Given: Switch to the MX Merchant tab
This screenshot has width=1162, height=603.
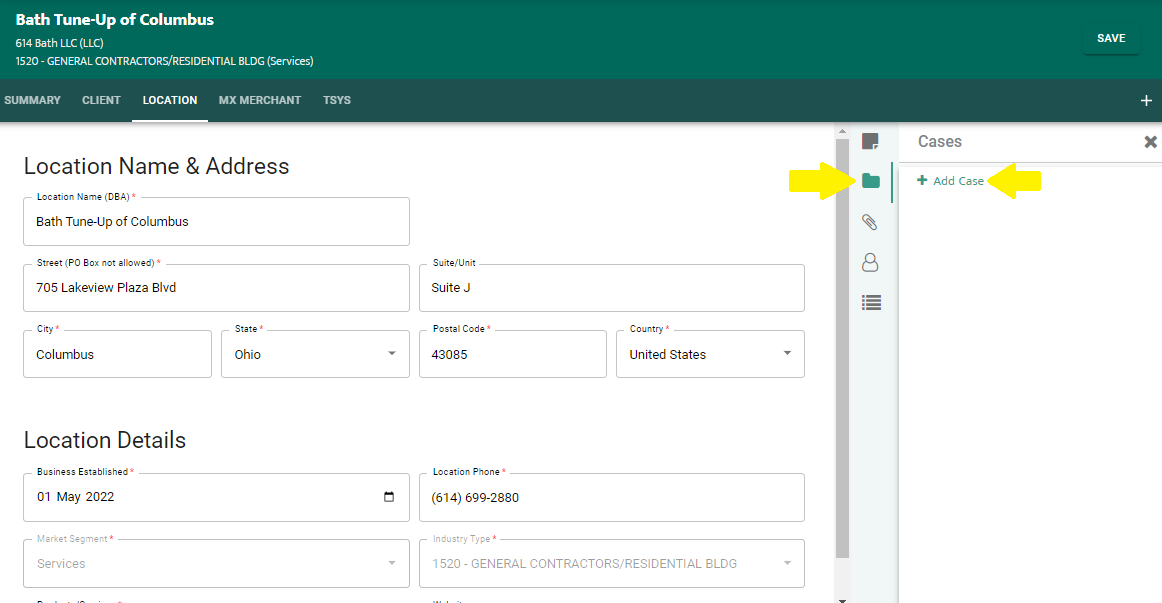Looking at the screenshot, I should [x=260, y=100].
